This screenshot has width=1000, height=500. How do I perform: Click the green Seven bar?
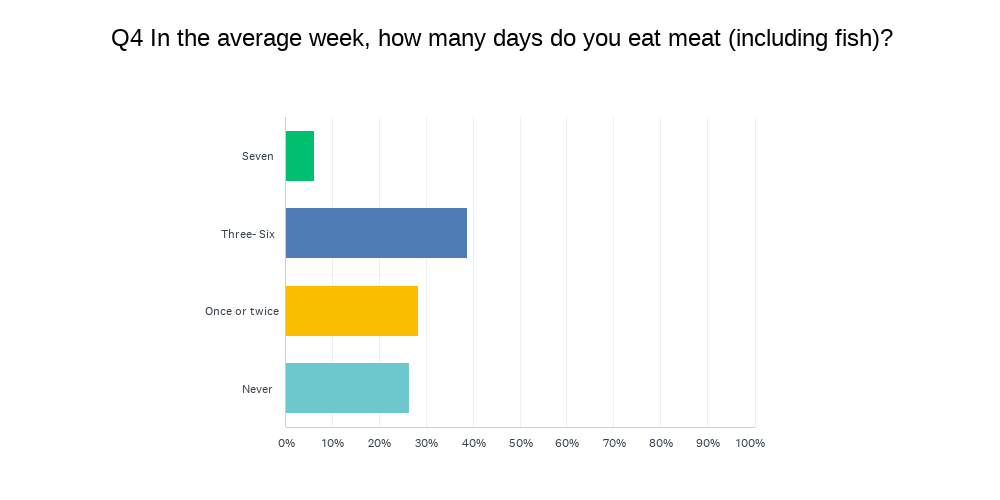click(300, 156)
